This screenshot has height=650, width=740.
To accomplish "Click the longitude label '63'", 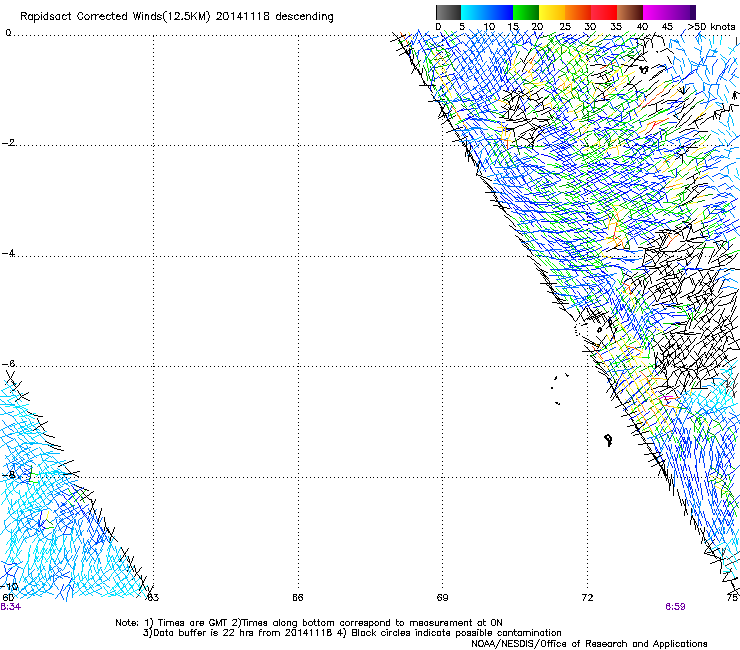I will [153, 598].
